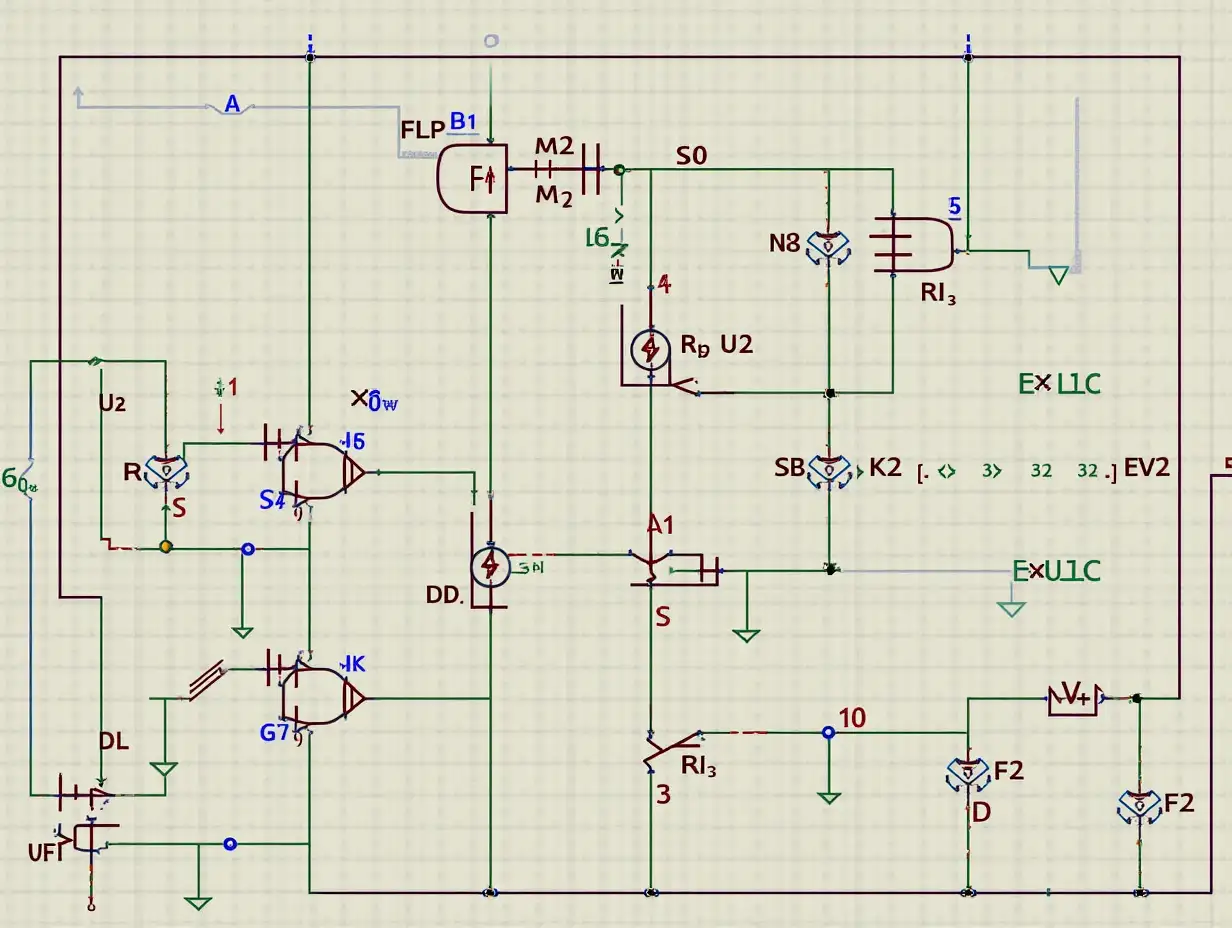1232x928 pixels.
Task: Select ground symbol under ExU1C label
Action: point(1011,608)
